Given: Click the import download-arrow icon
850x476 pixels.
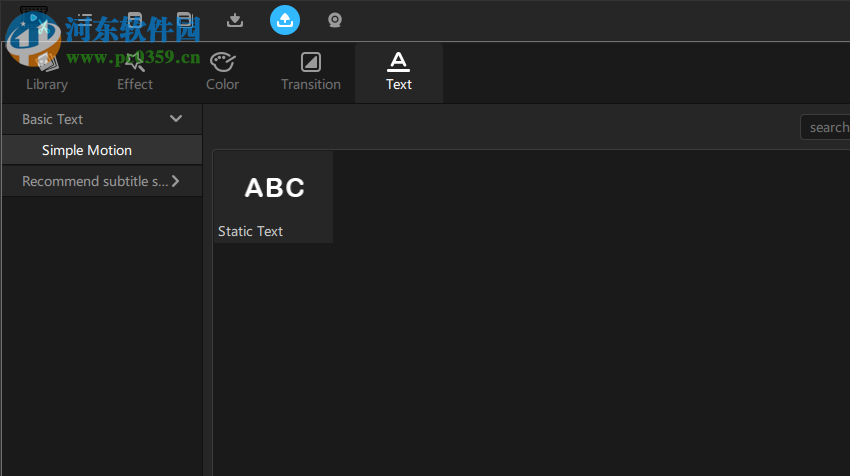Looking at the screenshot, I should (x=235, y=19).
